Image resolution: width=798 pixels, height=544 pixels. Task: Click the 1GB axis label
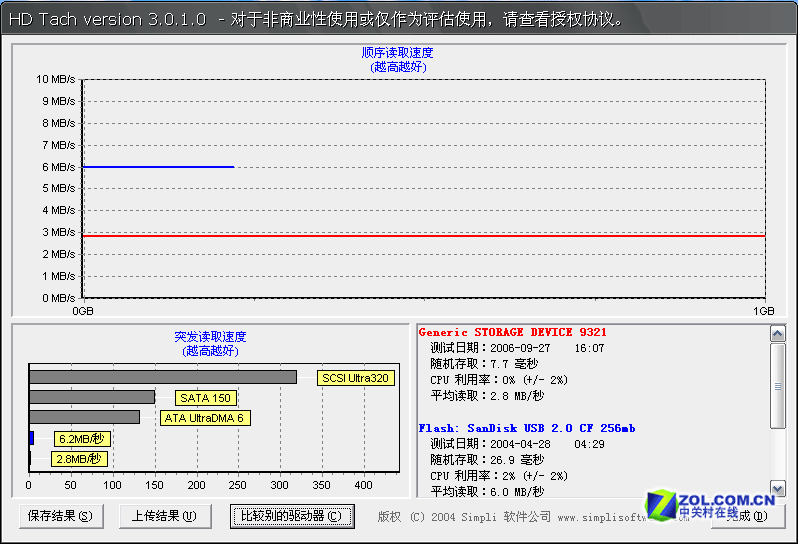tap(764, 311)
